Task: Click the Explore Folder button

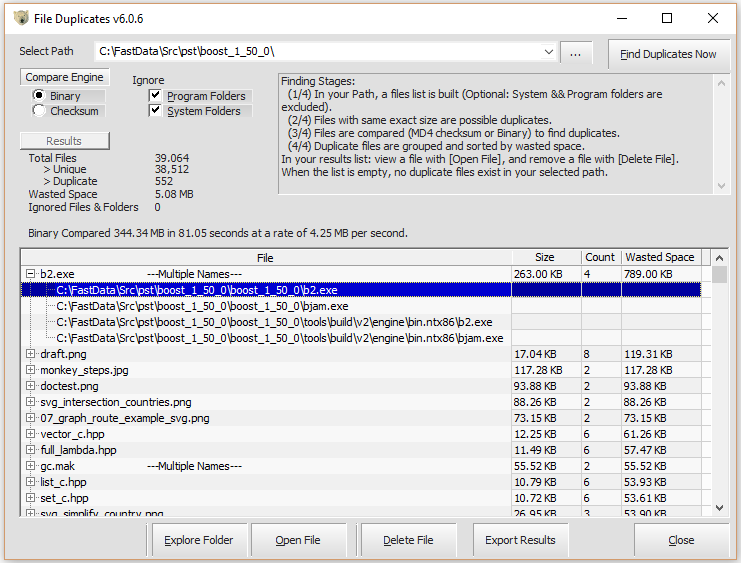Action: pyautogui.click(x=199, y=540)
